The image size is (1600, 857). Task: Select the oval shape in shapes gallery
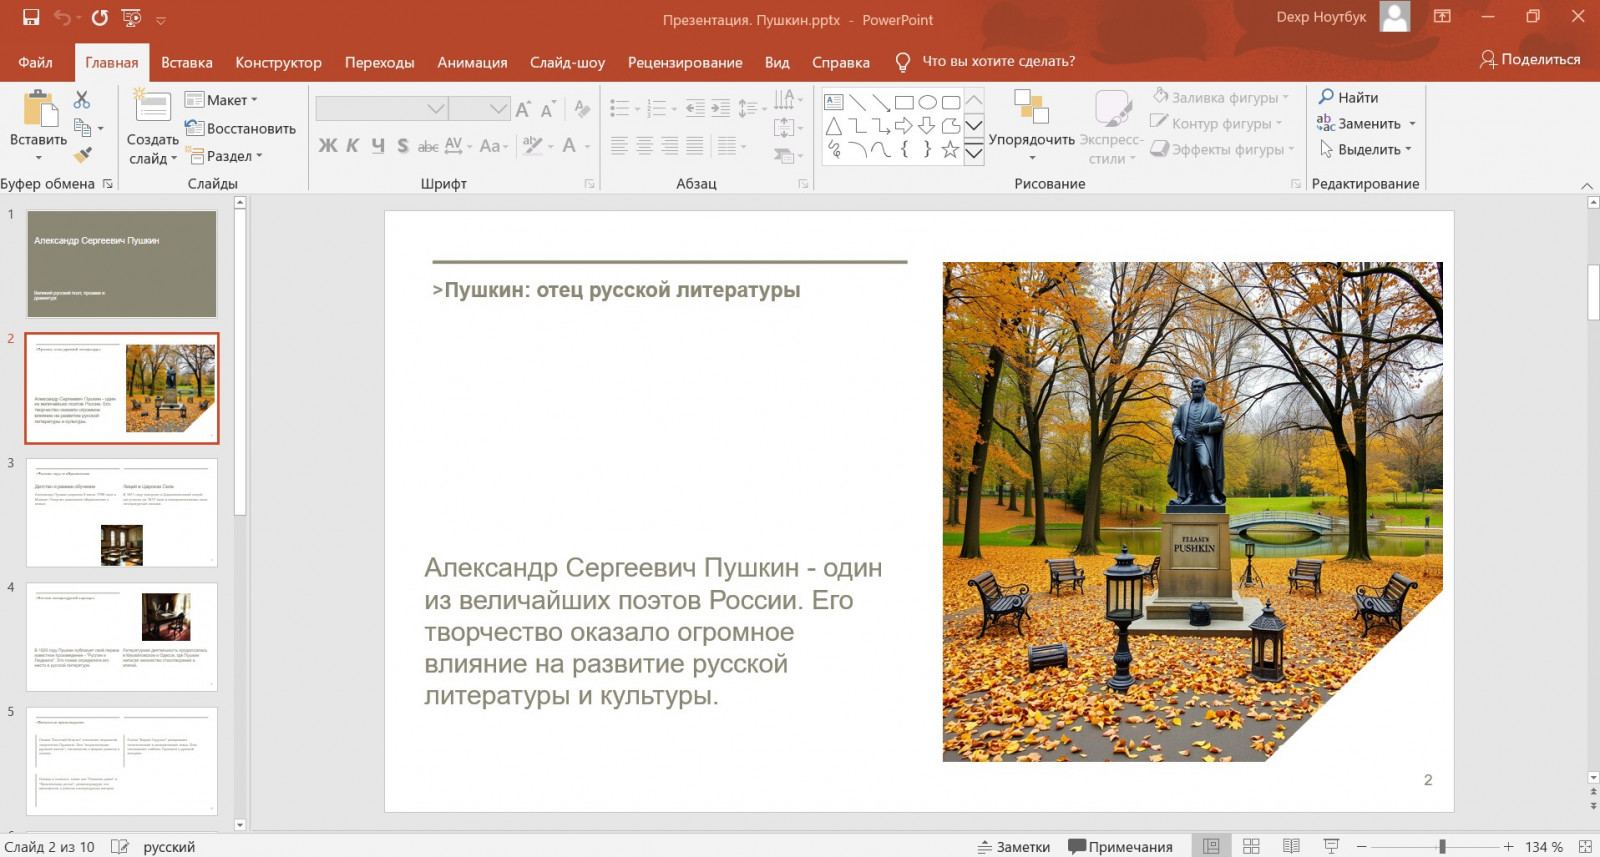coord(927,102)
